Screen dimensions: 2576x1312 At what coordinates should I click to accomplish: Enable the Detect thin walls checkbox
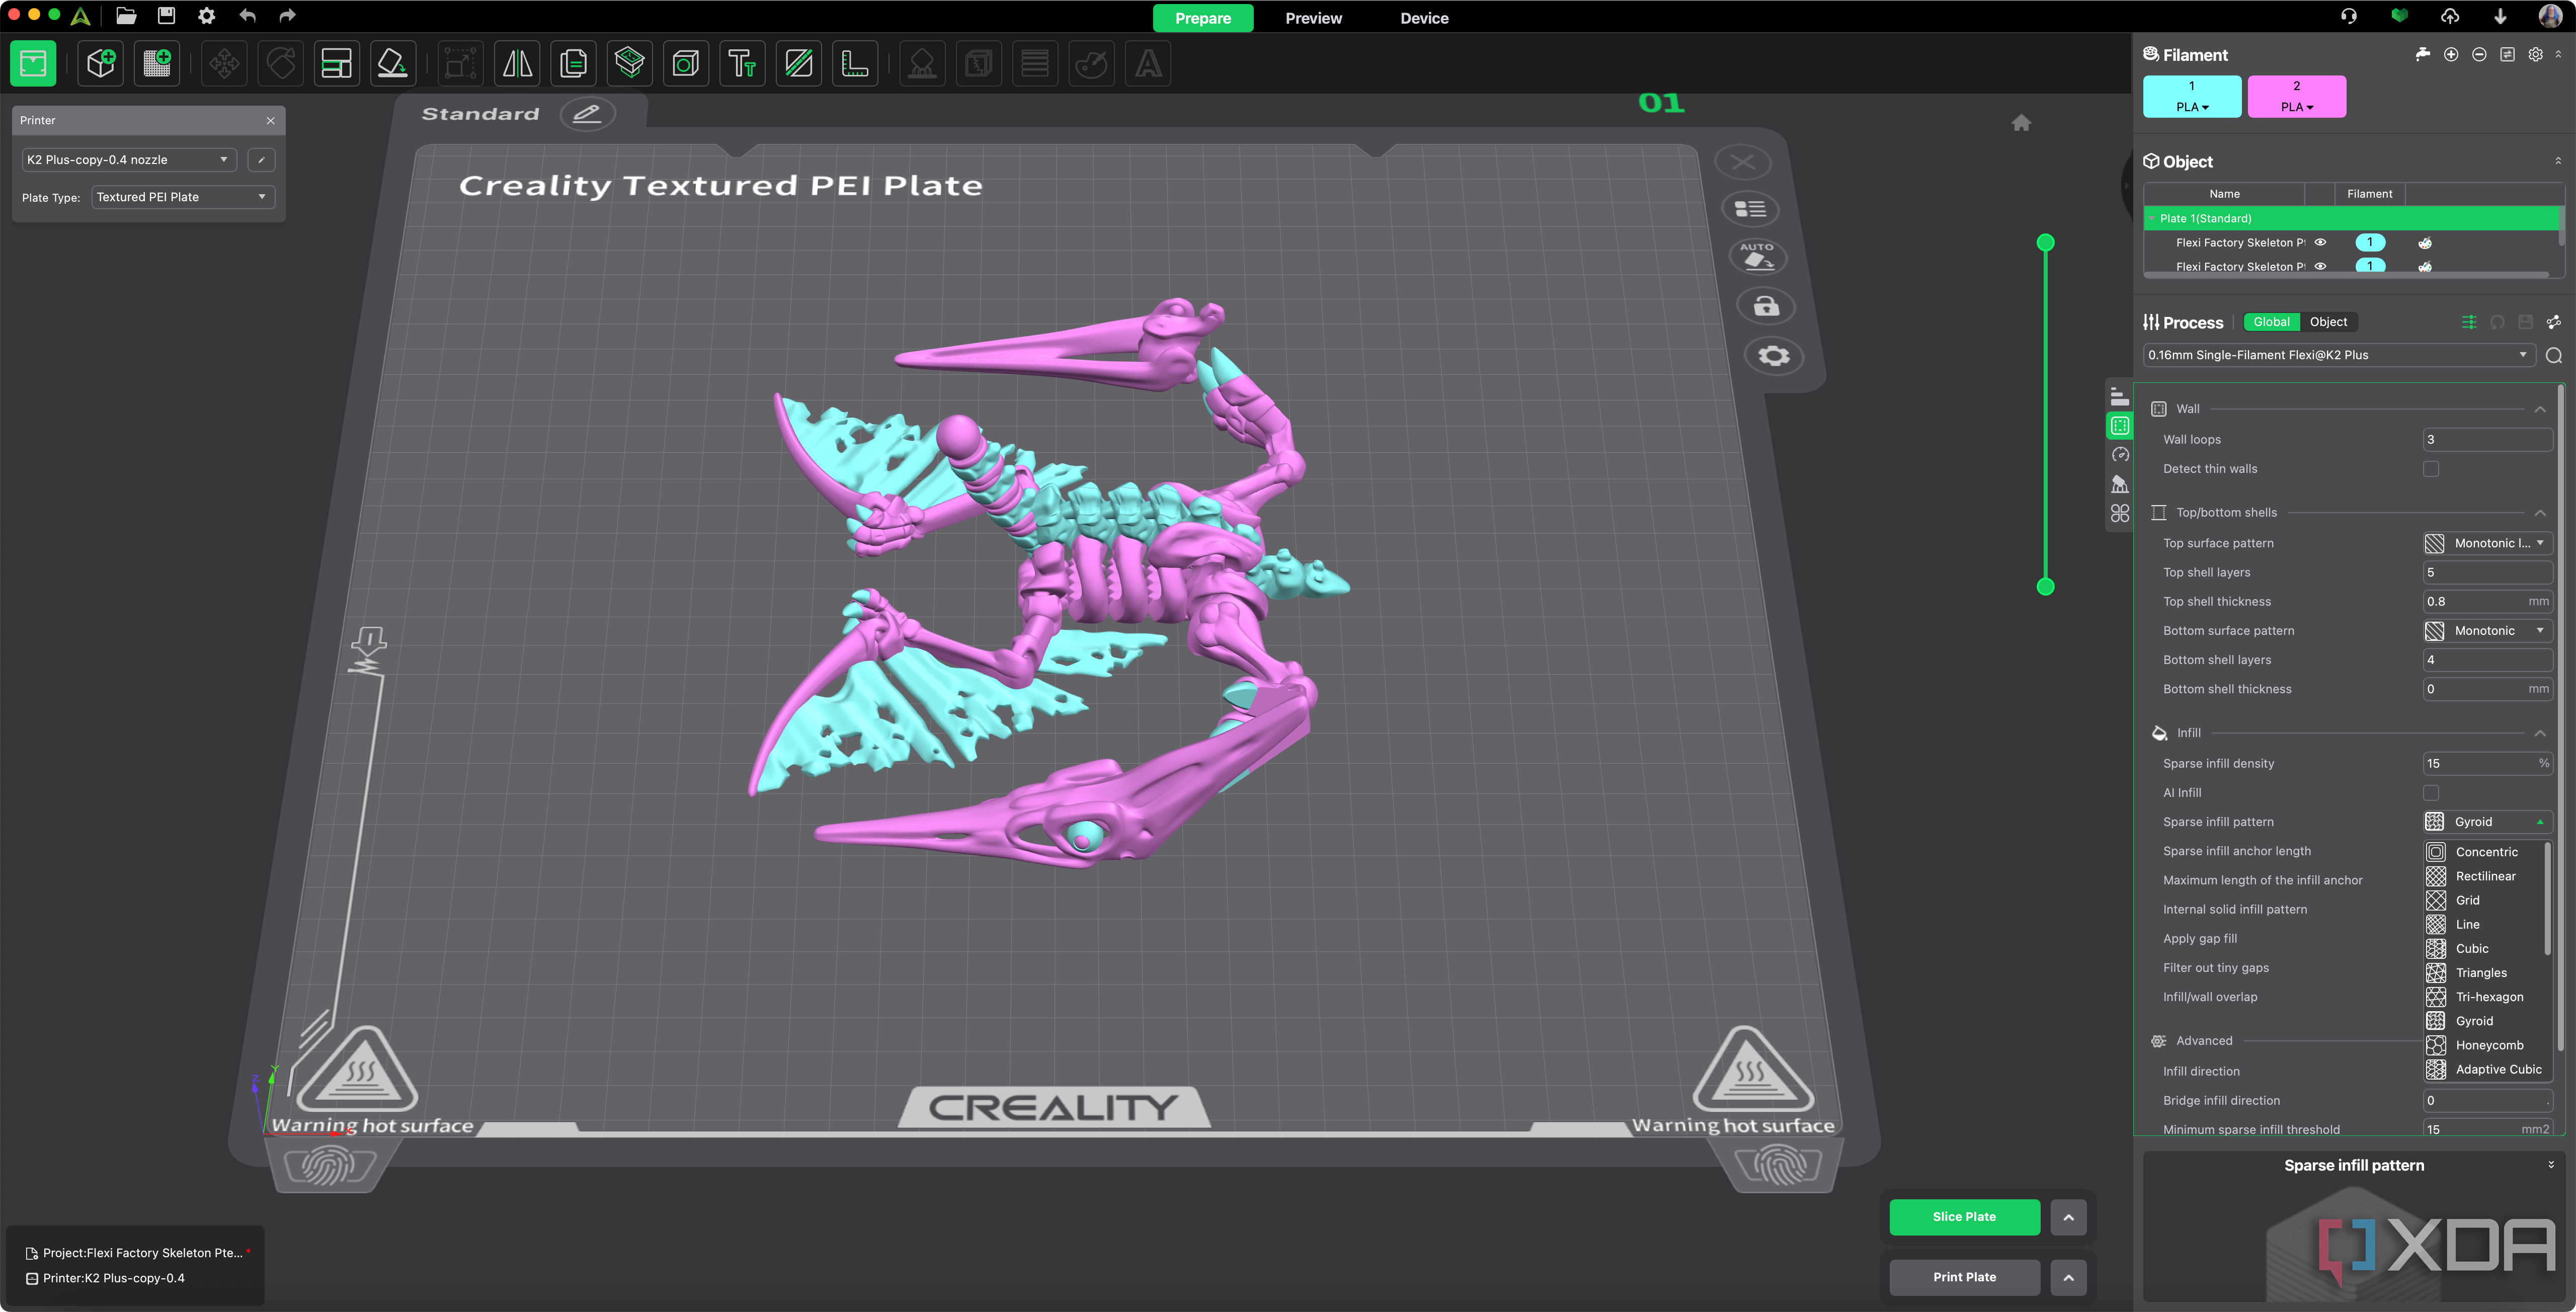tap(2430, 469)
